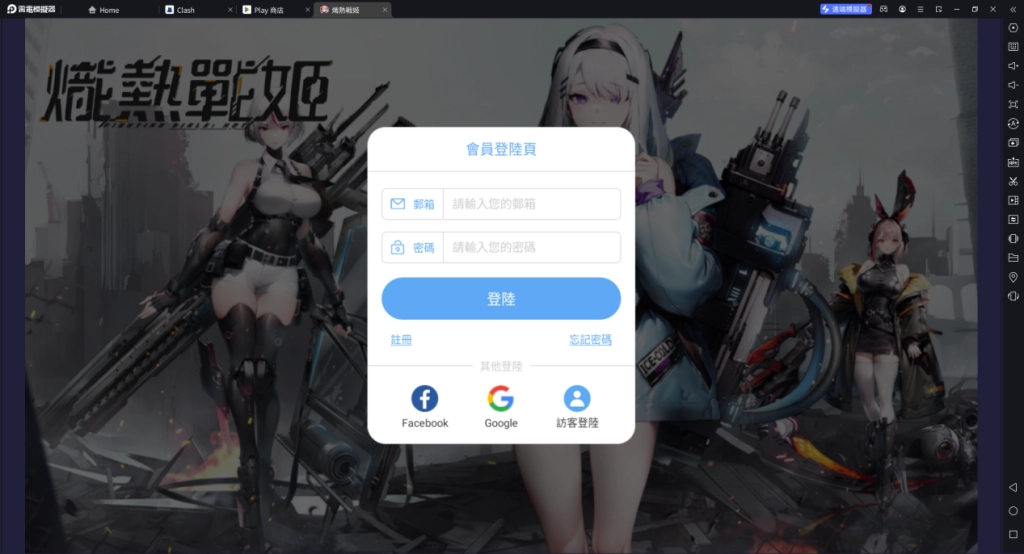This screenshot has height=554, width=1024.
Task: Take screenshot with scissors icon
Action: 1013,181
